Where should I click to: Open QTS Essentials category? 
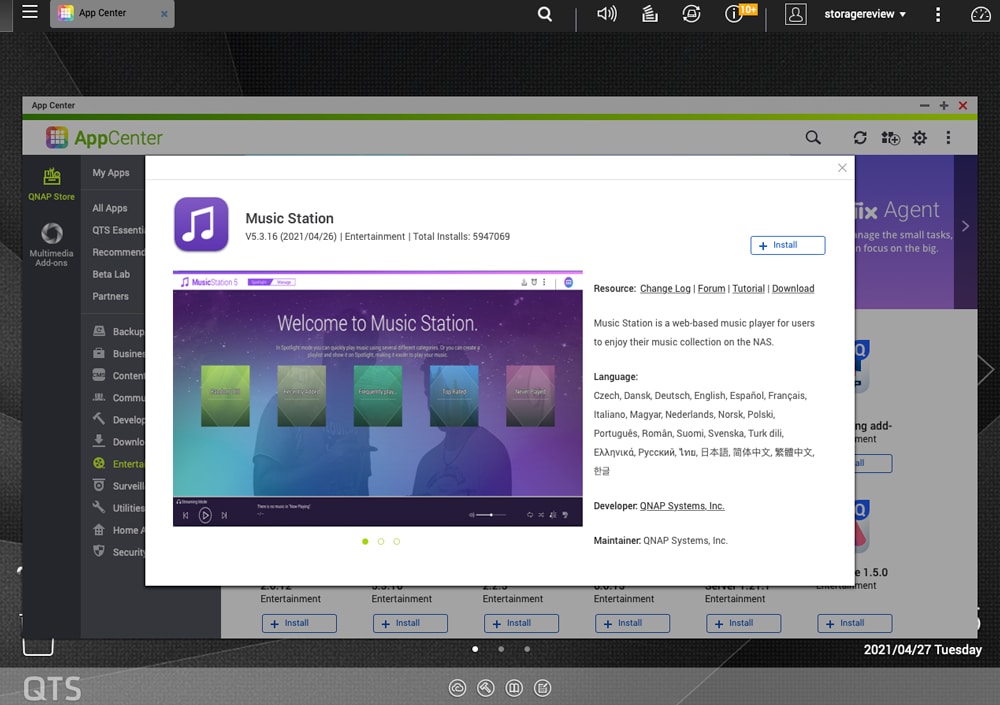(x=119, y=230)
